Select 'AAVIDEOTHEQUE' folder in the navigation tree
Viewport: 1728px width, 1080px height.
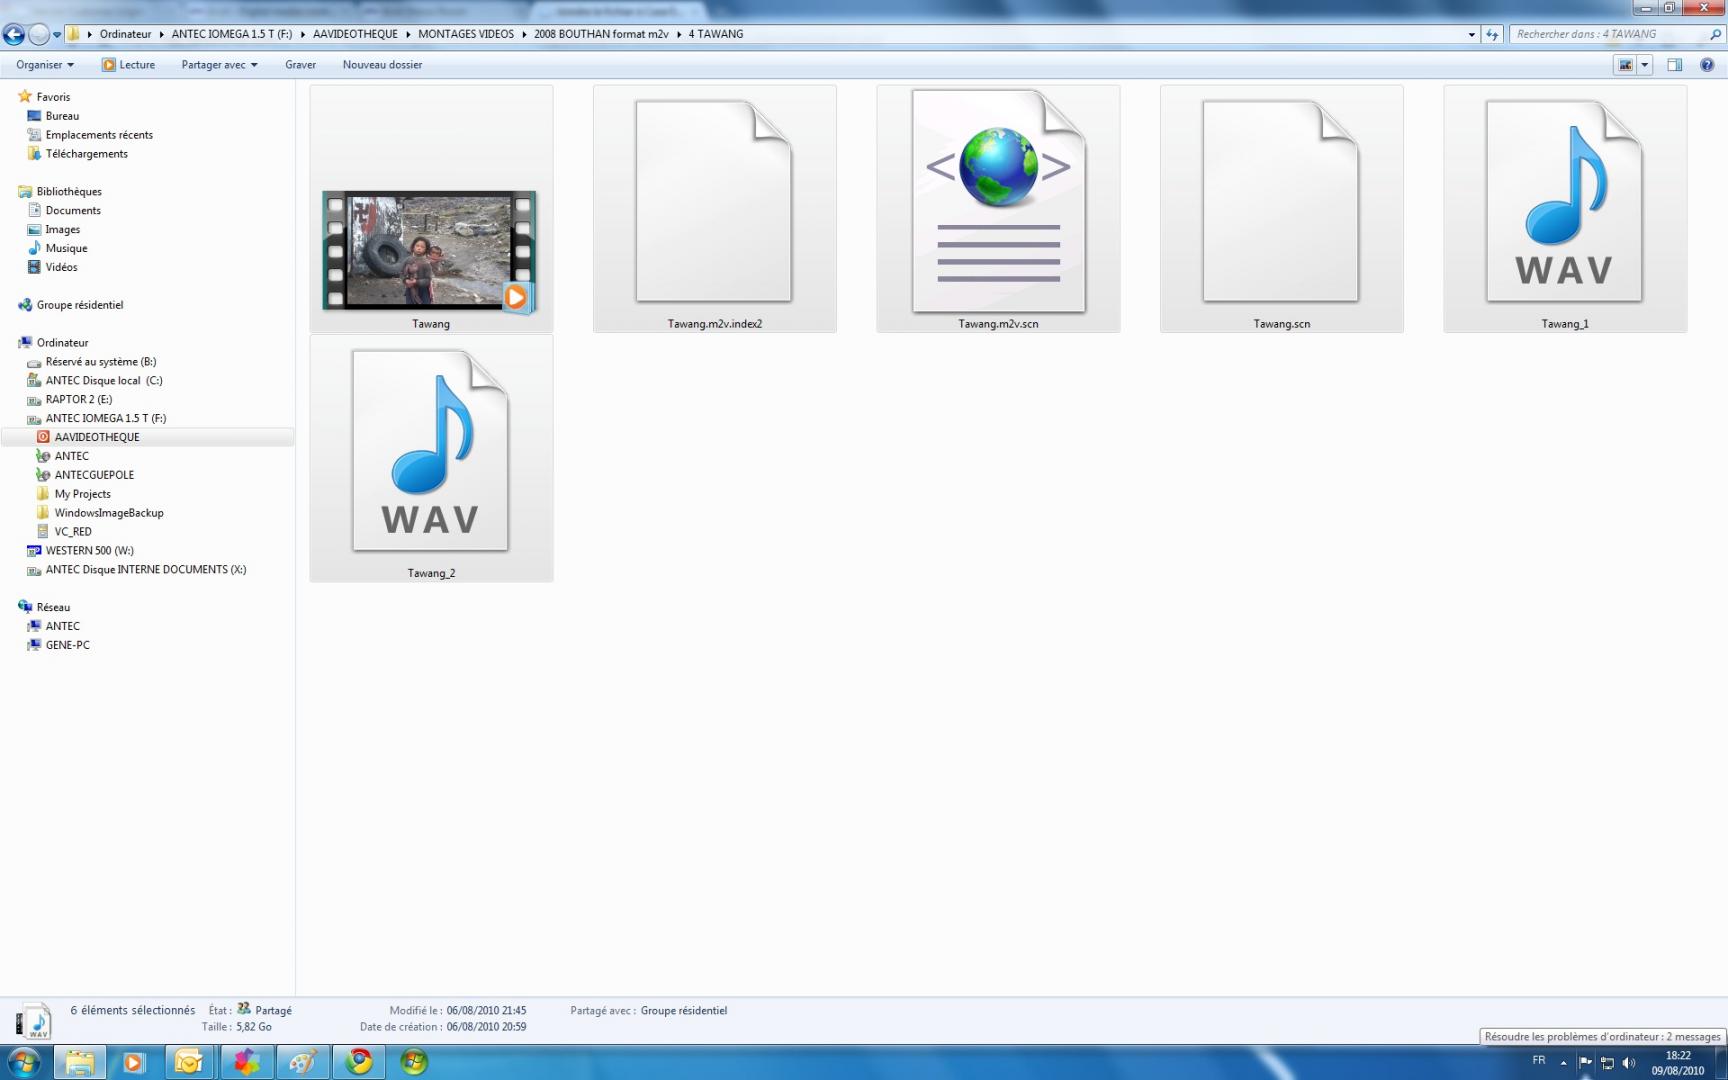click(x=97, y=437)
